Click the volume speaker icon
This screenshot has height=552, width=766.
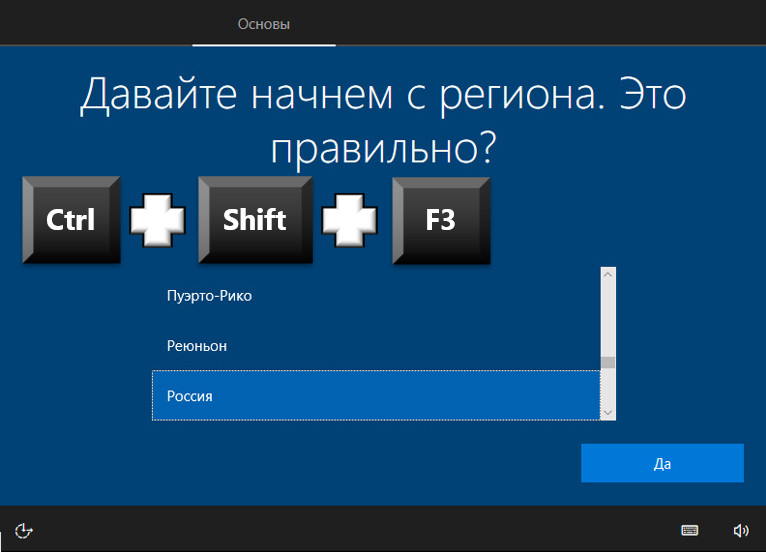click(x=741, y=531)
